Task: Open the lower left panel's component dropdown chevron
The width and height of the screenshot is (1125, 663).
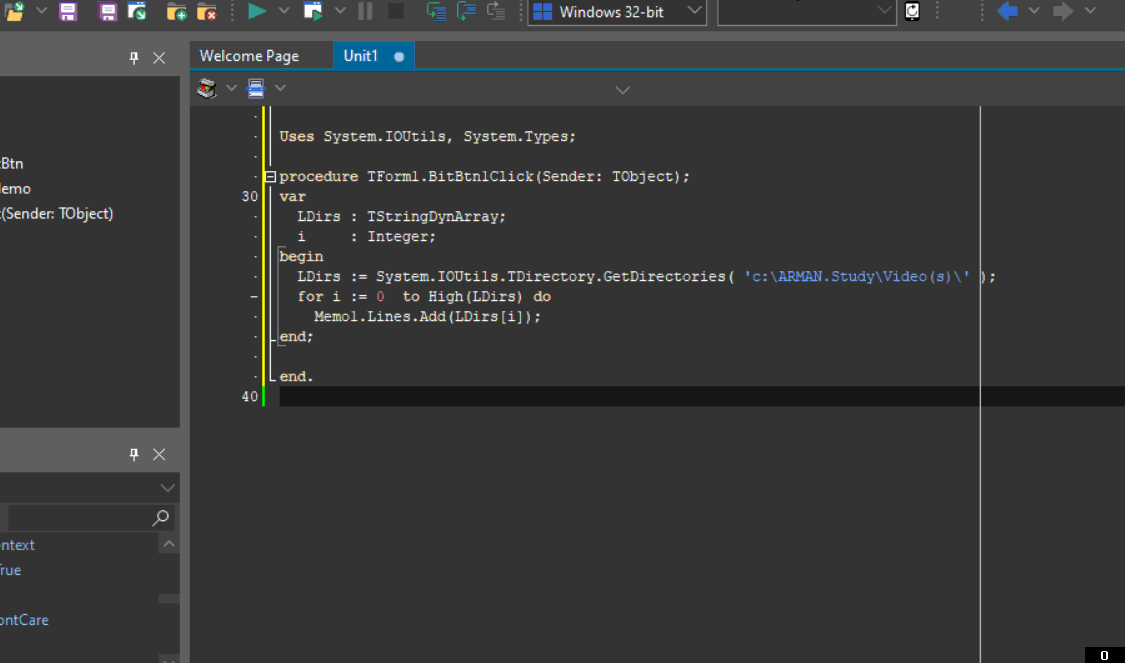Action: pos(167,488)
